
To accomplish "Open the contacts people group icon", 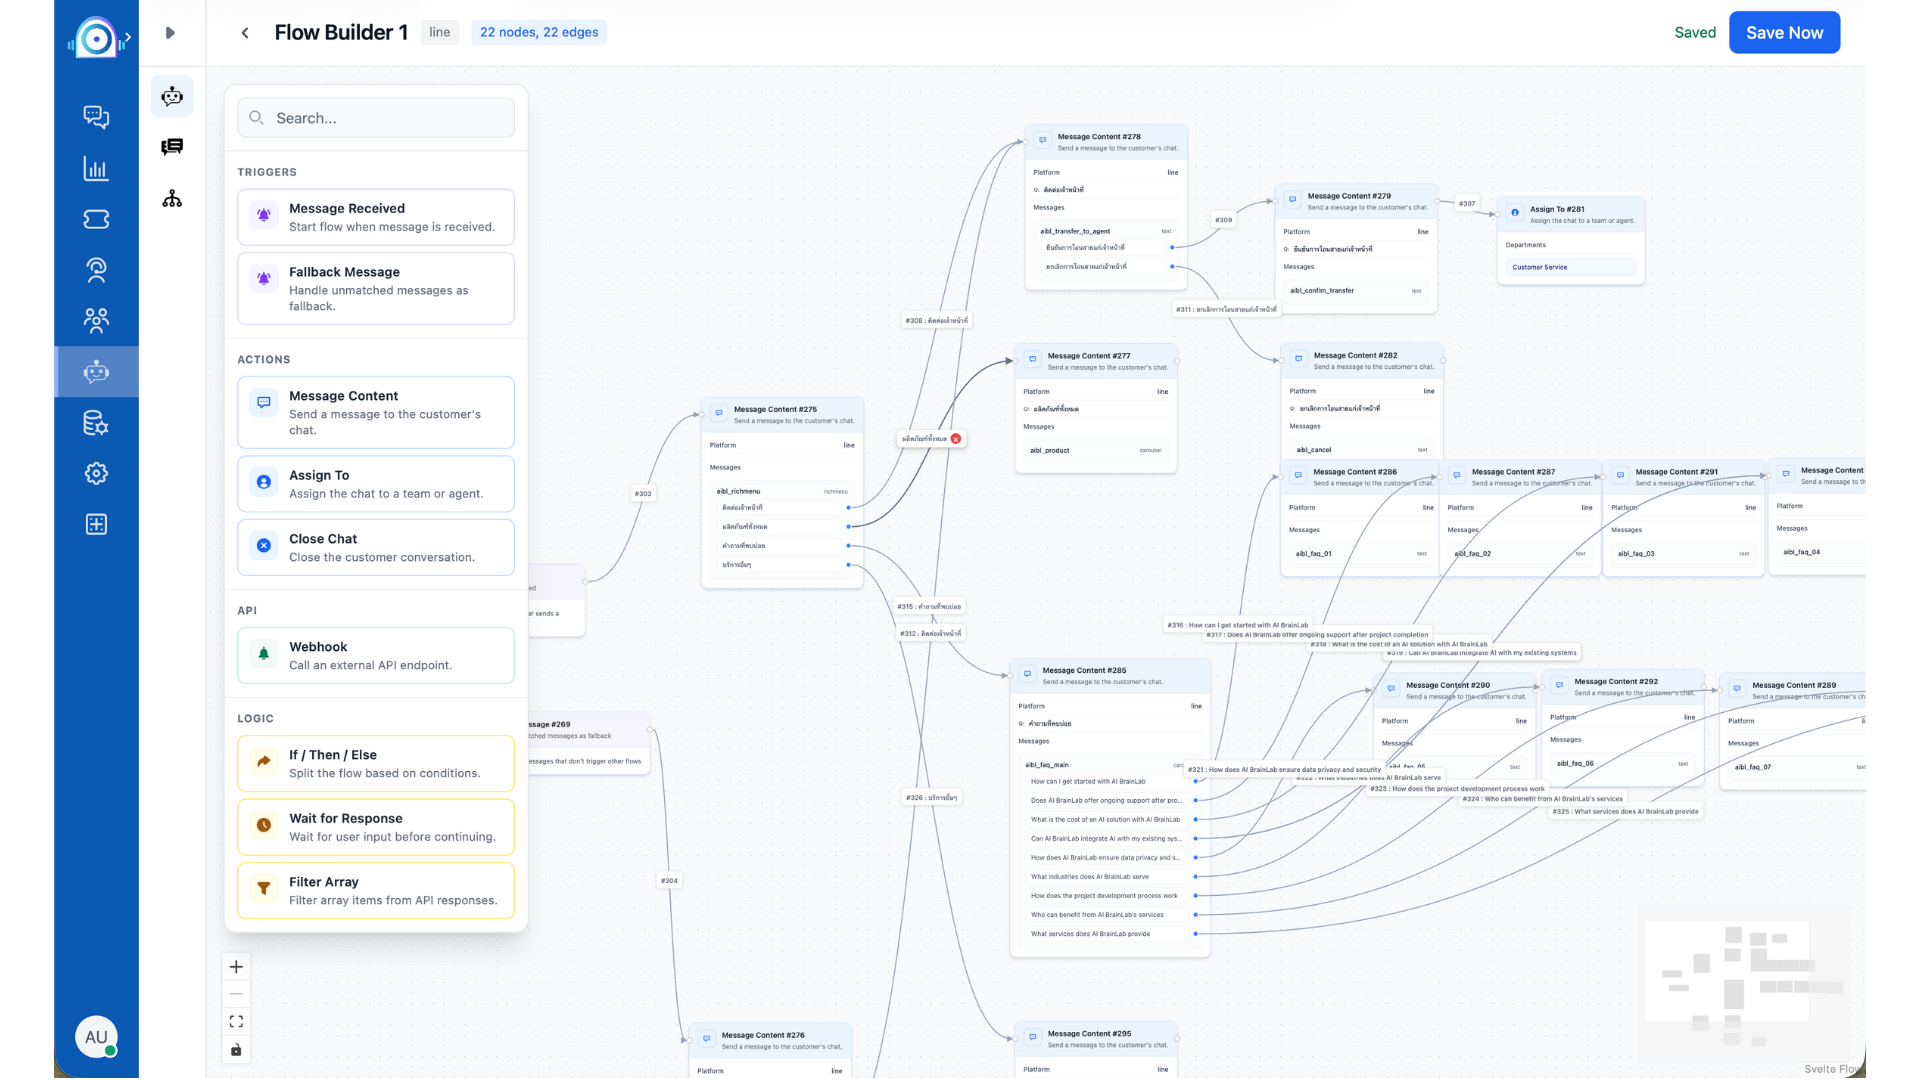I will [x=96, y=320].
